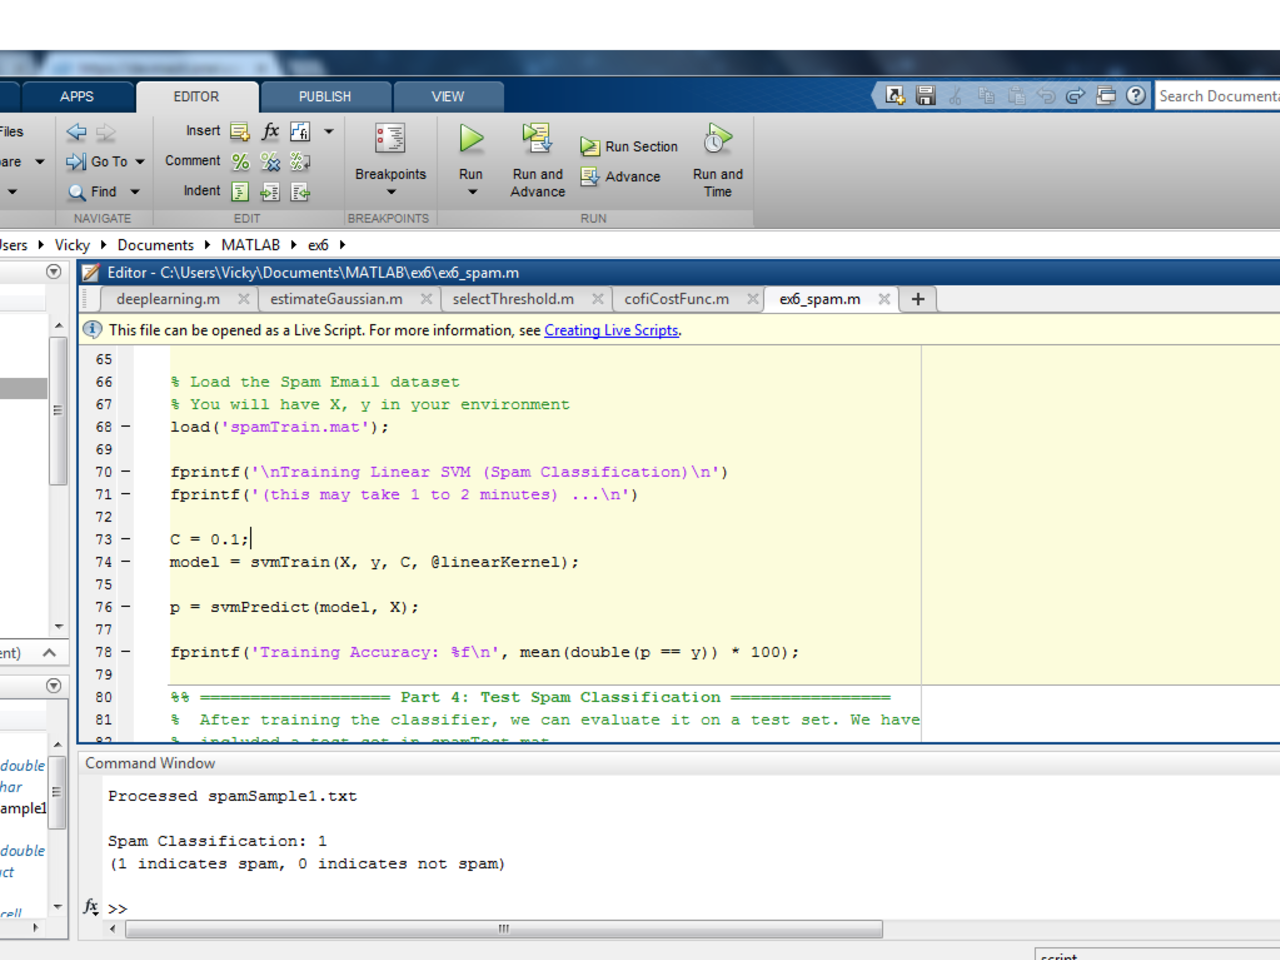The width and height of the screenshot is (1280, 960).
Task: Click the Run and Advance icon
Action: (x=537, y=139)
